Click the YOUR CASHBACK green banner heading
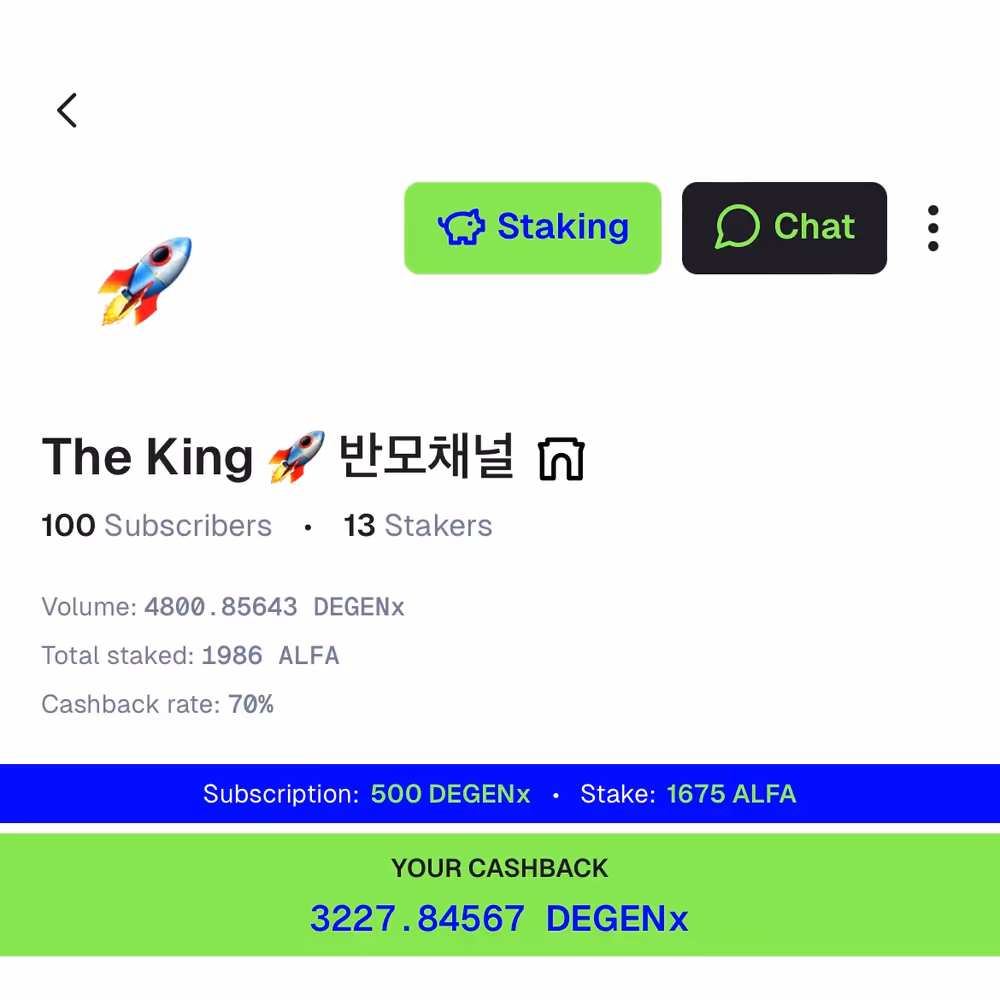This screenshot has width=1000, height=1000. coord(500,868)
